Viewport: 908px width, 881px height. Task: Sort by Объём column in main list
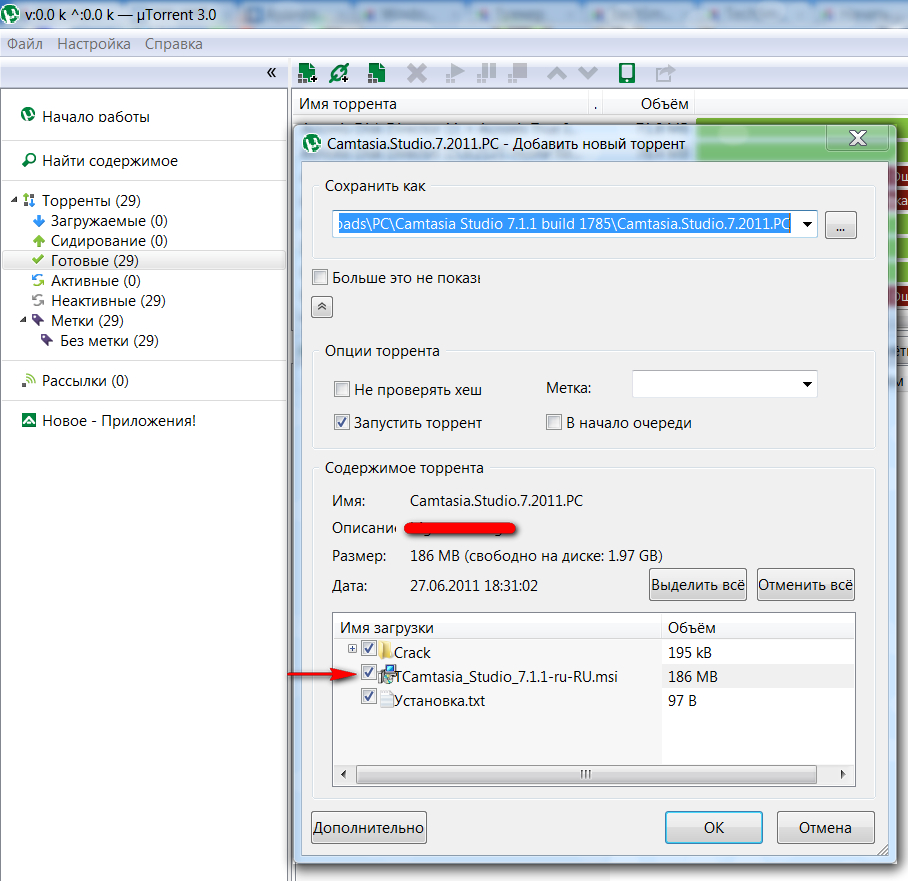[x=664, y=104]
